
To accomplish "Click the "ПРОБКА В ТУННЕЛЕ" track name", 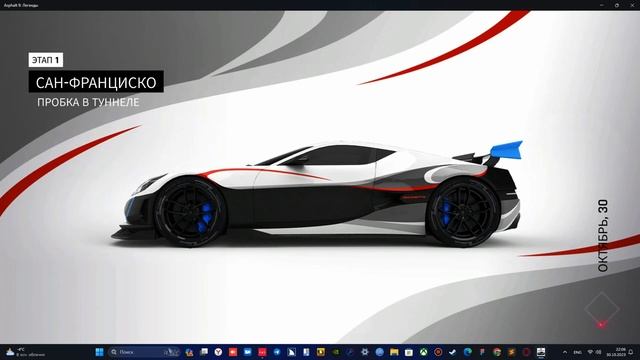I will [x=88, y=102].
